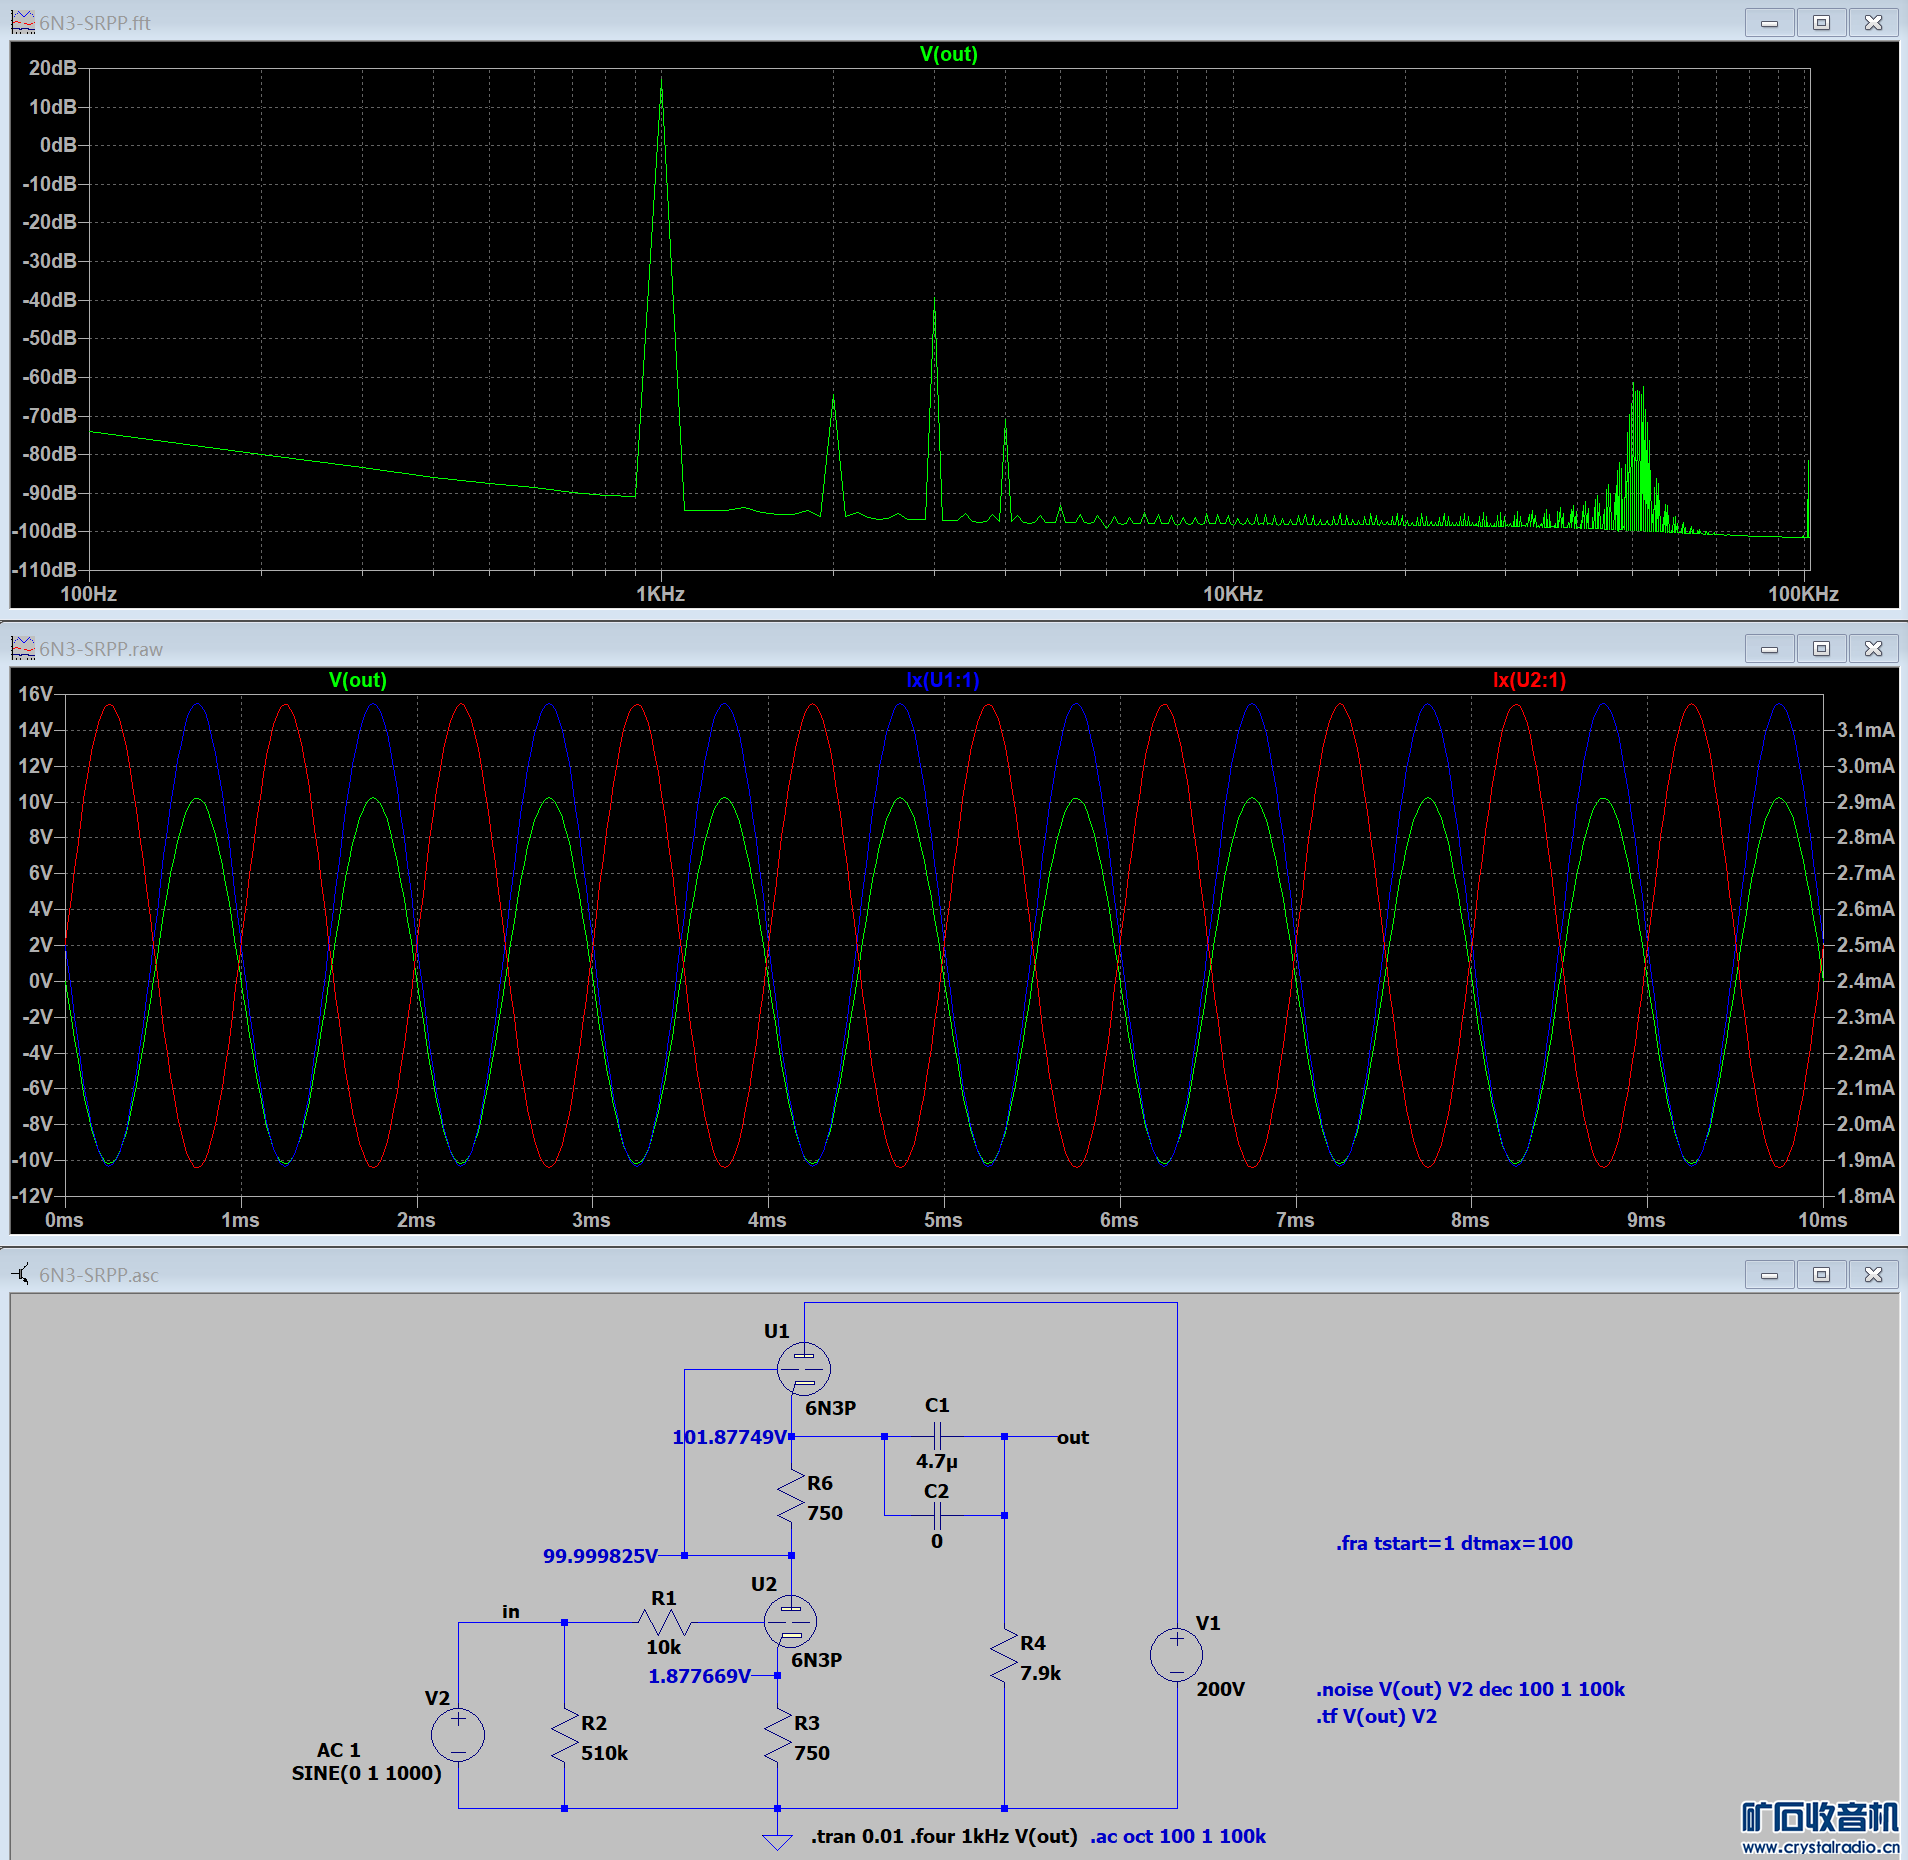Click the 101.87749V node voltage label

[729, 1437]
